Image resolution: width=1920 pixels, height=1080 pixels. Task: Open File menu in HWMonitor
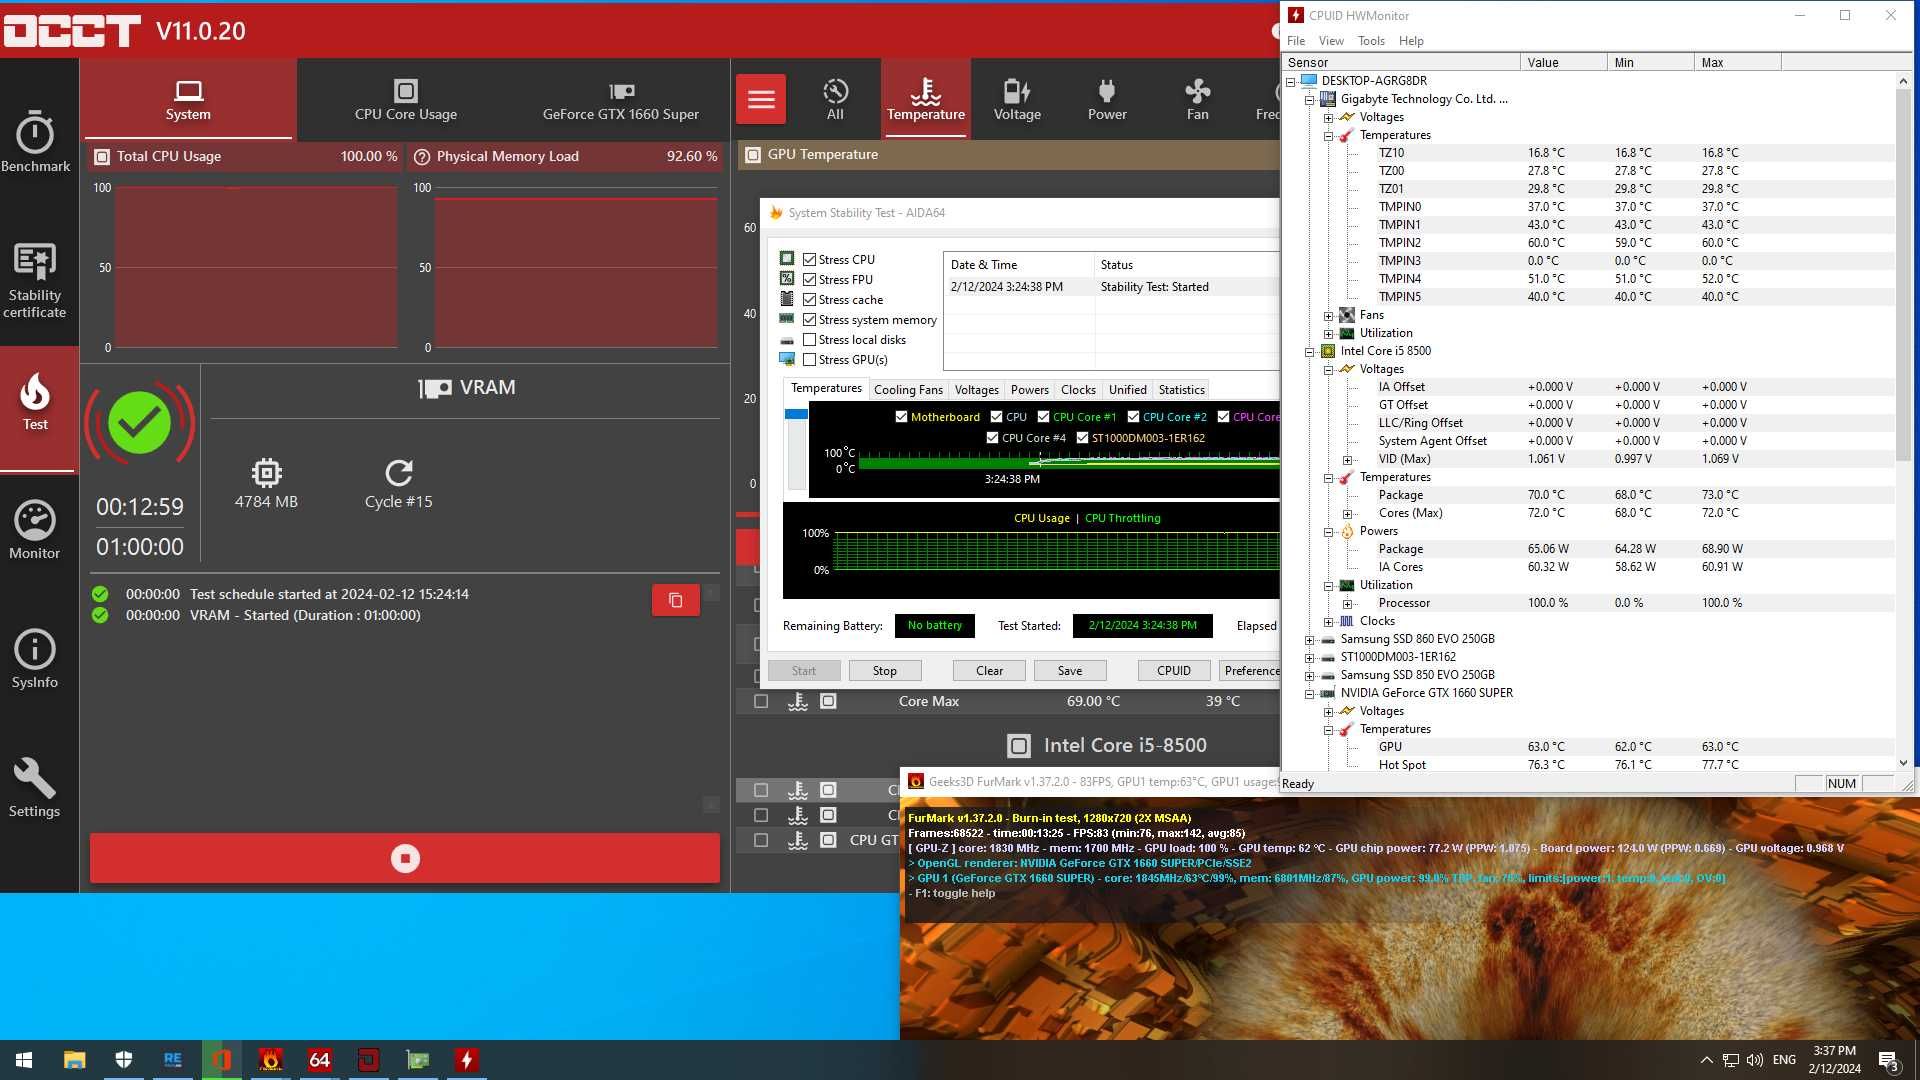coord(1296,41)
